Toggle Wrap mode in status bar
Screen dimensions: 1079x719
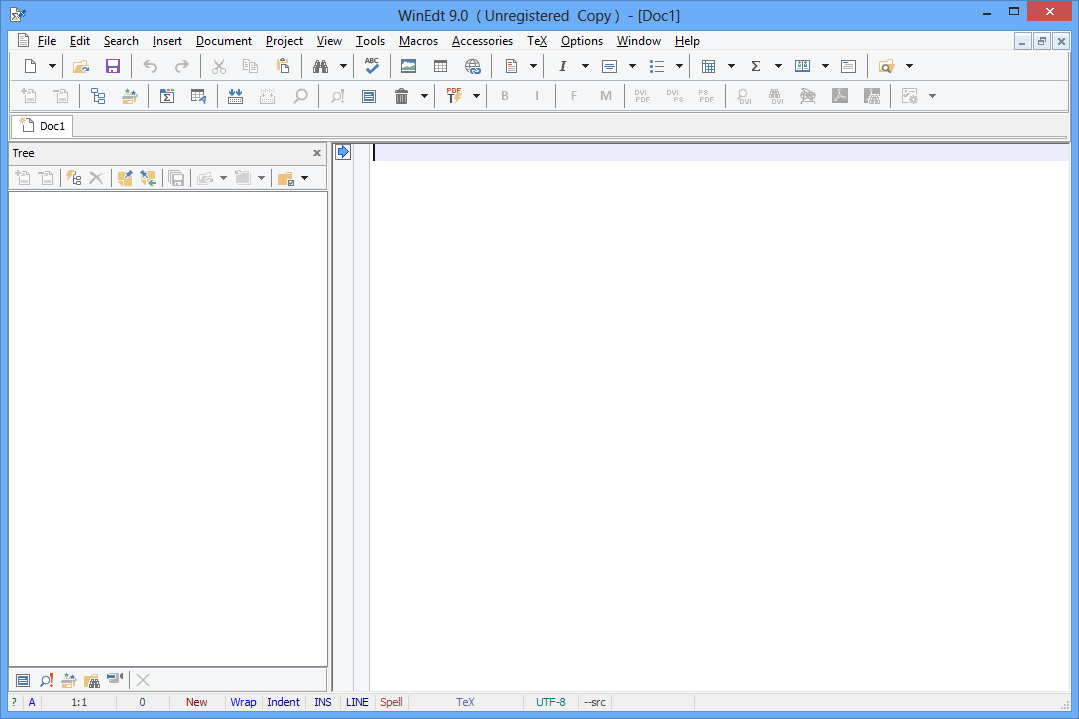(x=243, y=702)
